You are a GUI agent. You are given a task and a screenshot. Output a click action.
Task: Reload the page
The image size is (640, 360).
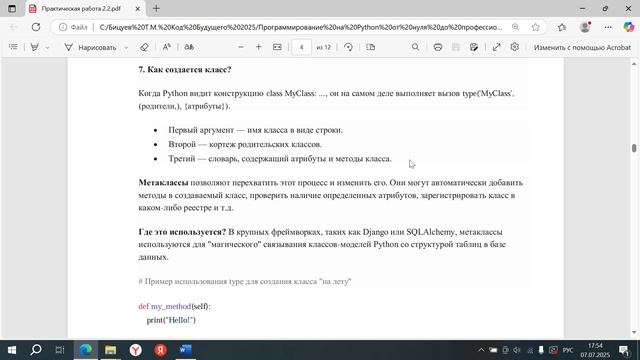36,27
